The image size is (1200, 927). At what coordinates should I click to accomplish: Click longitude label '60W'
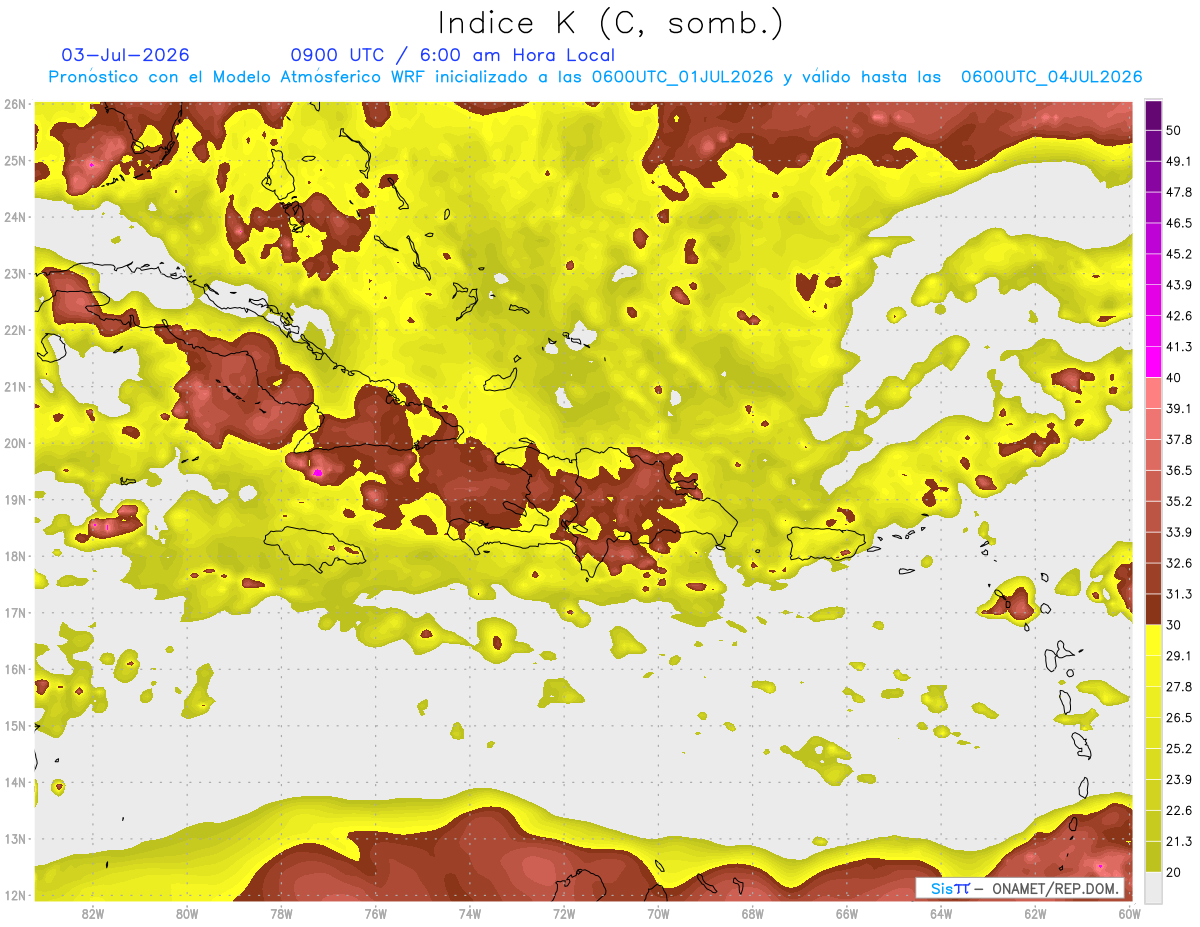coord(1129,914)
